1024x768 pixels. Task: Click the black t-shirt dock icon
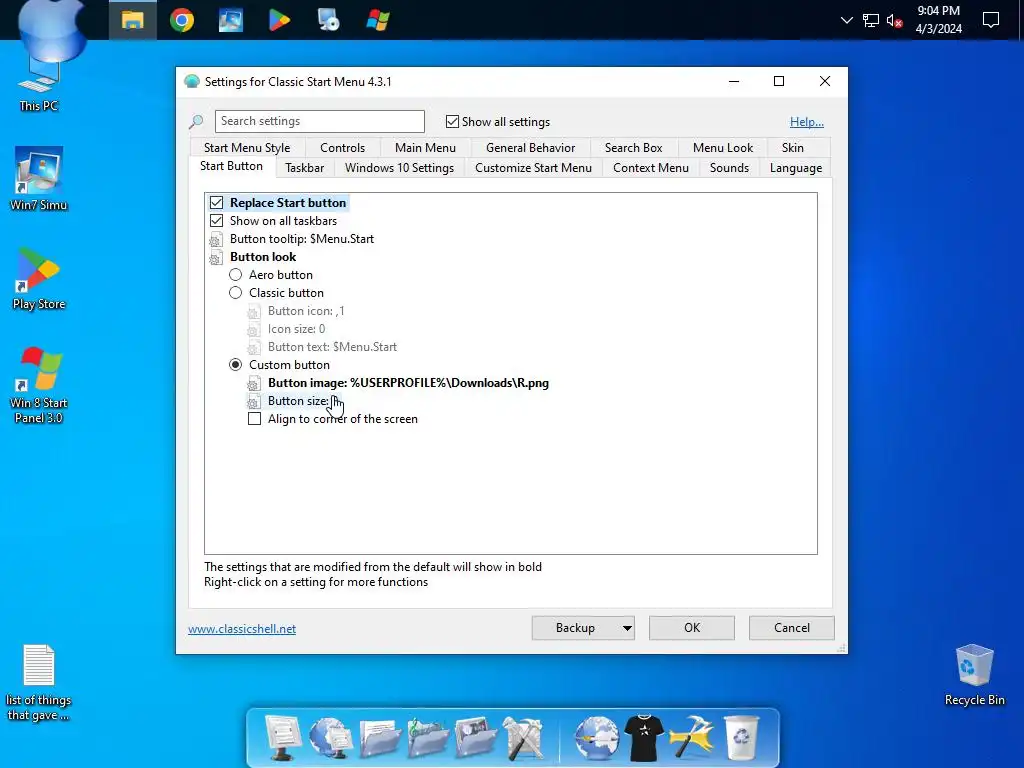644,738
